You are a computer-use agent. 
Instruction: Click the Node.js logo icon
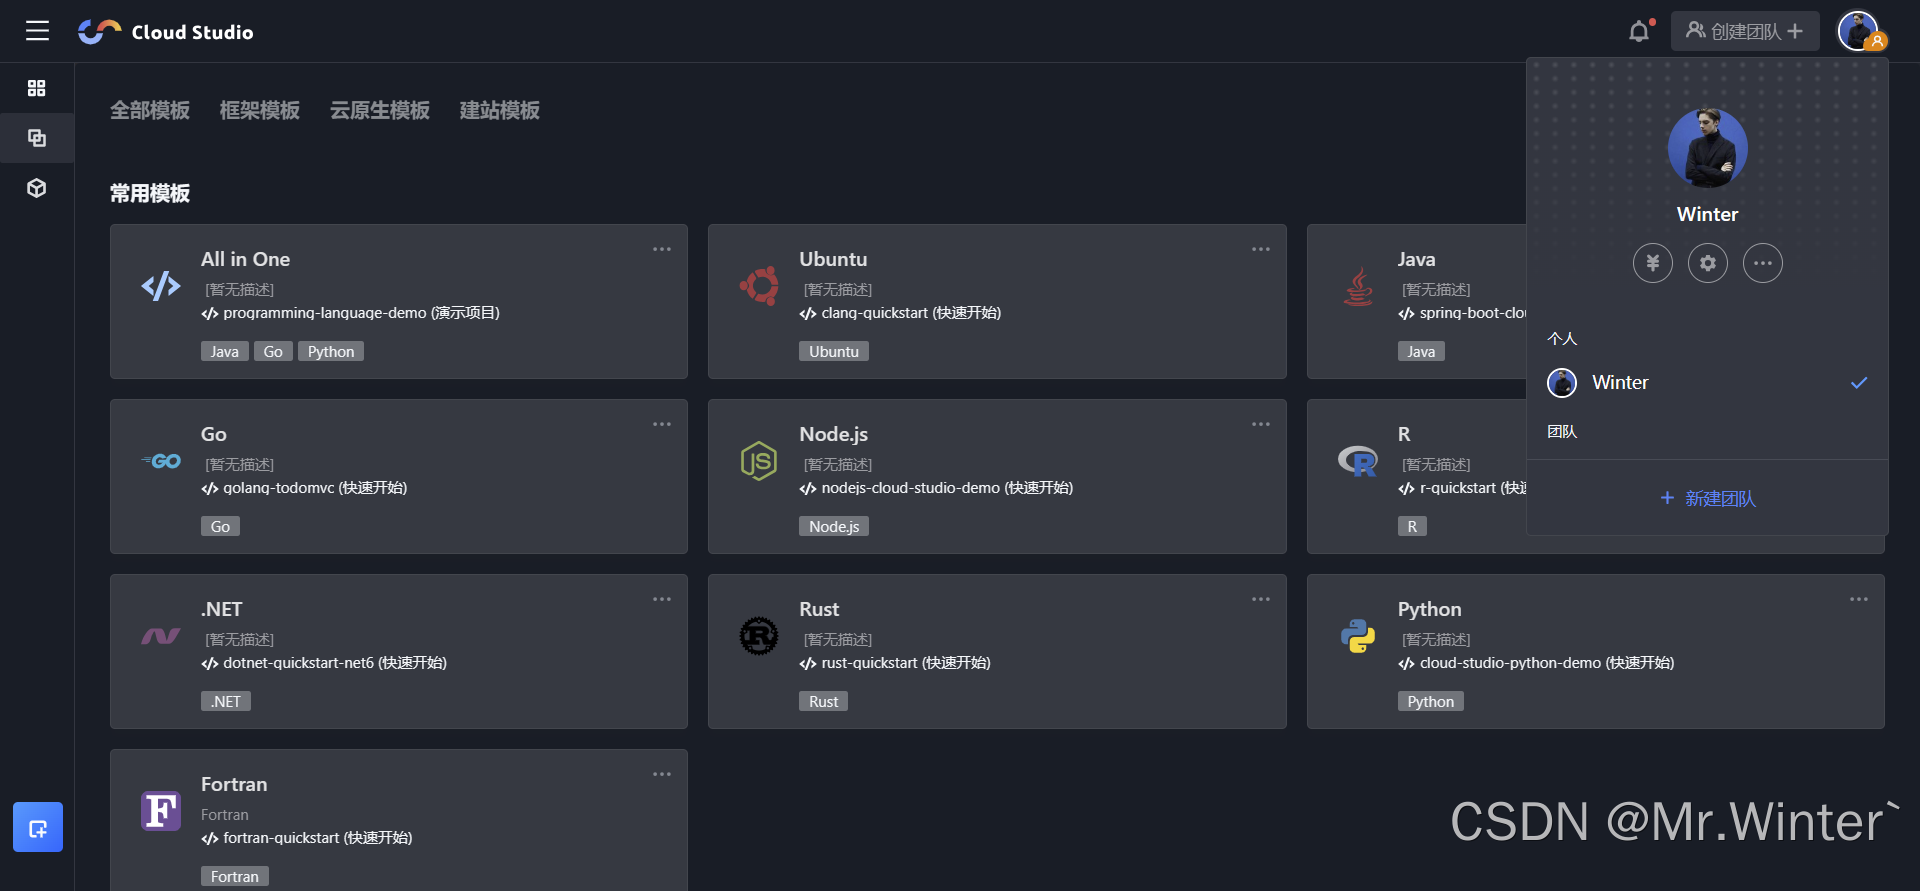point(759,461)
